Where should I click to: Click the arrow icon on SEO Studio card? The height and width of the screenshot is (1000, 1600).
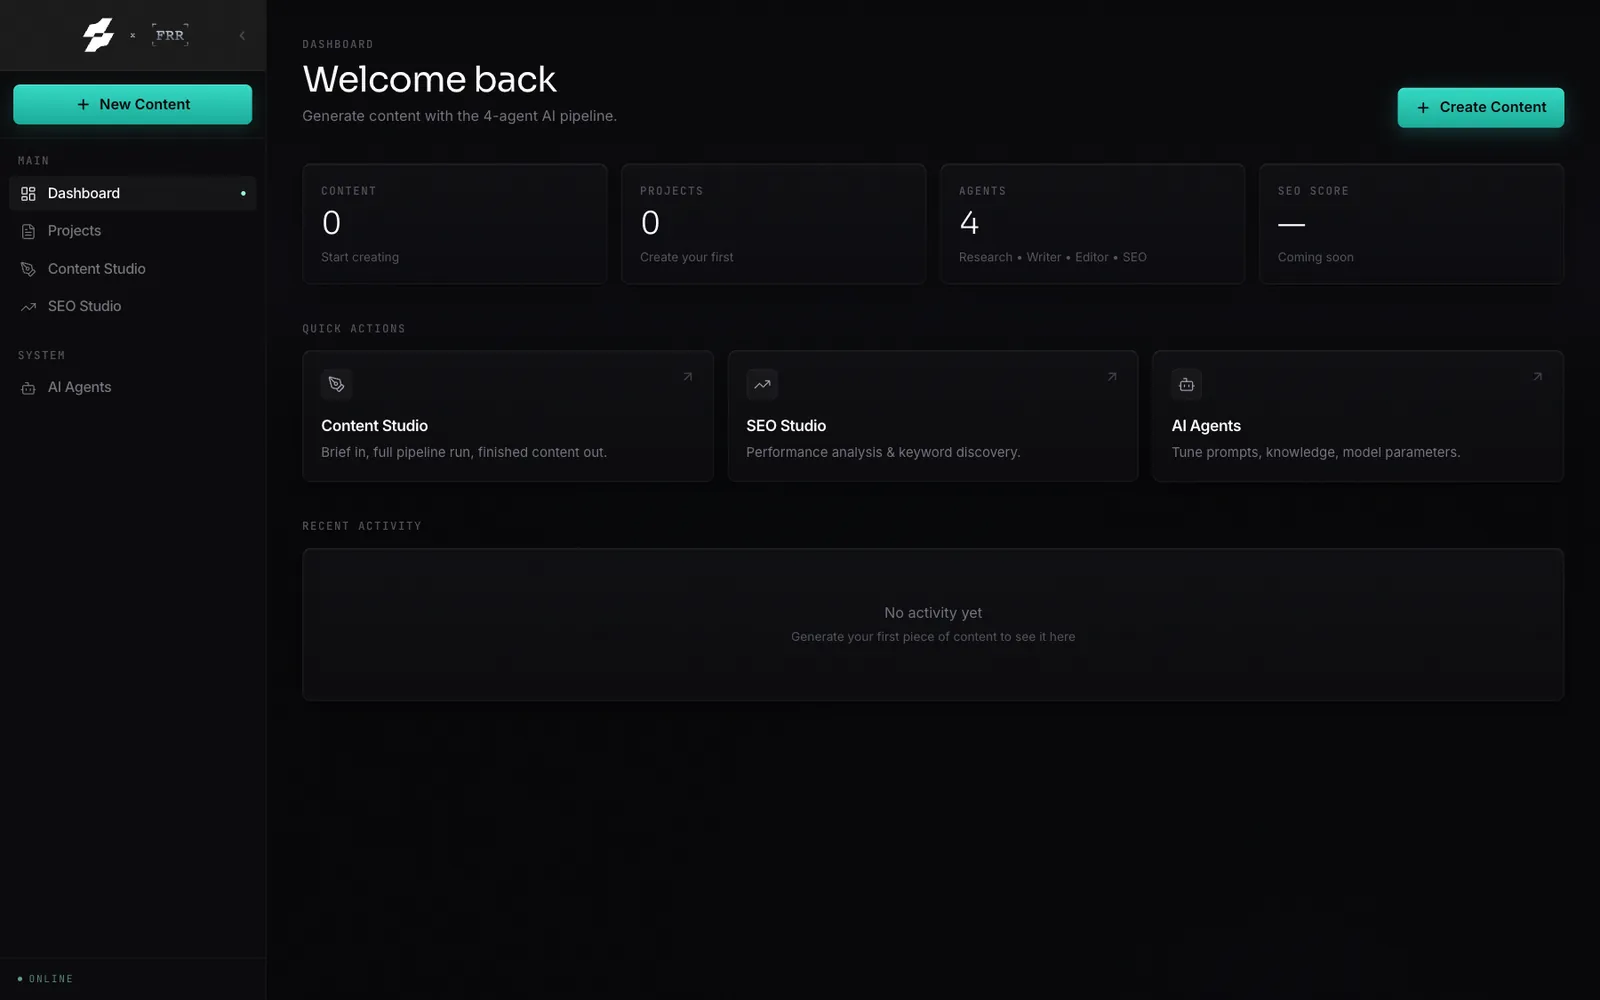tap(1112, 377)
